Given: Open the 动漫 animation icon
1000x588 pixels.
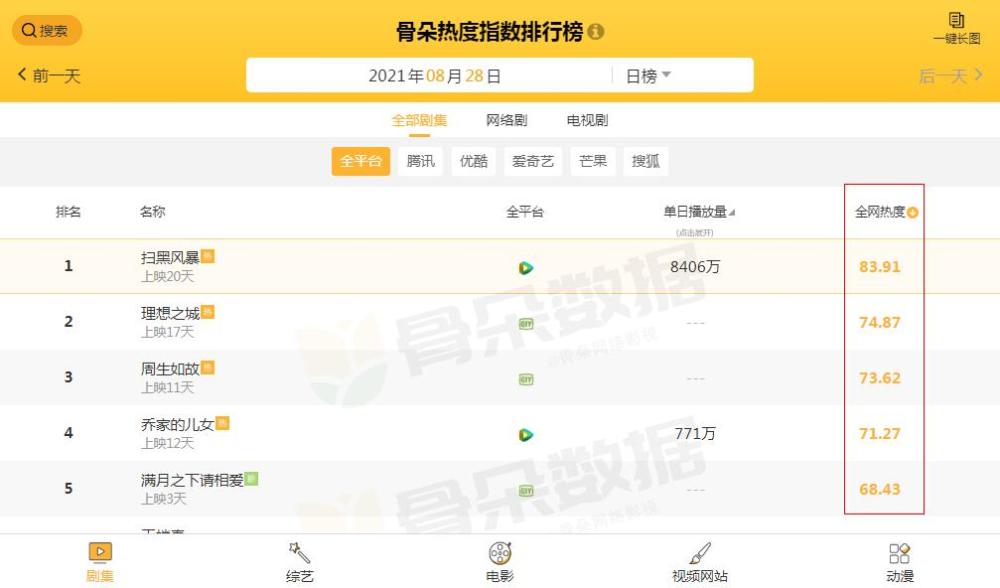Looking at the screenshot, I should [900, 552].
